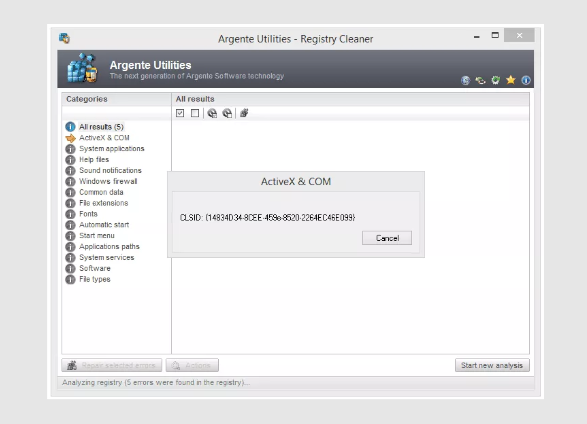Click the first globe search toolbar icon
This screenshot has width=587, height=424.
point(212,113)
